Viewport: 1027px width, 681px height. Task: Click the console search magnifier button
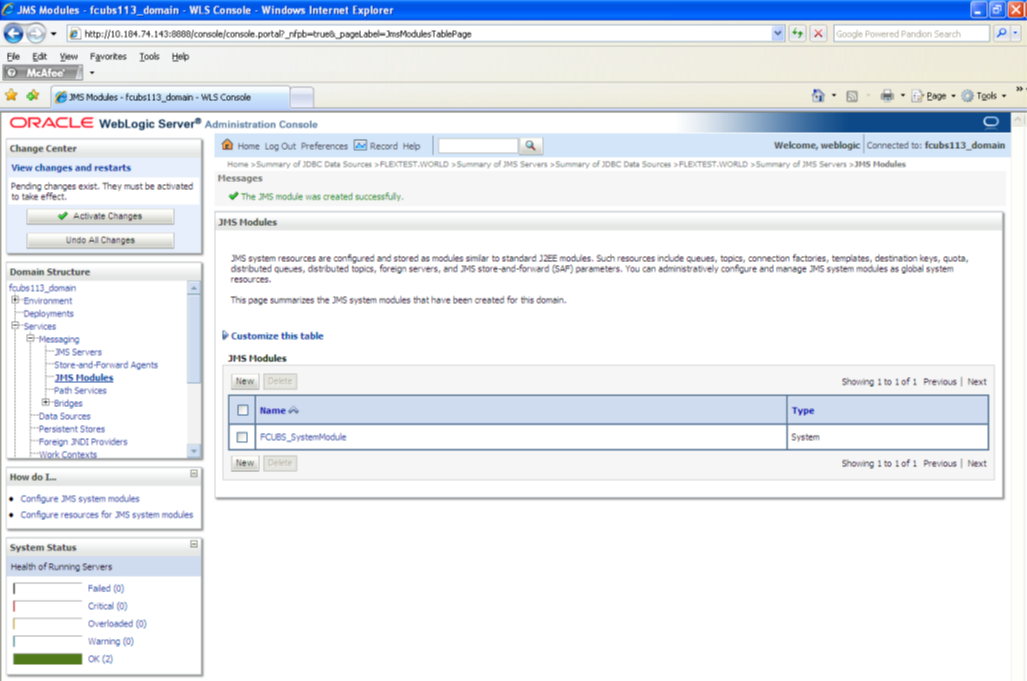coord(531,145)
